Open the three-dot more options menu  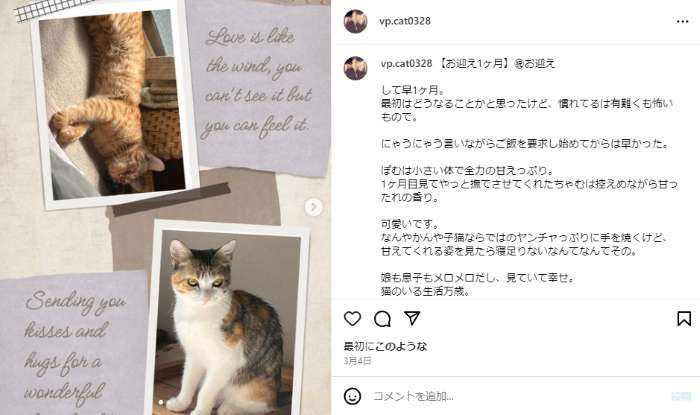[683, 21]
